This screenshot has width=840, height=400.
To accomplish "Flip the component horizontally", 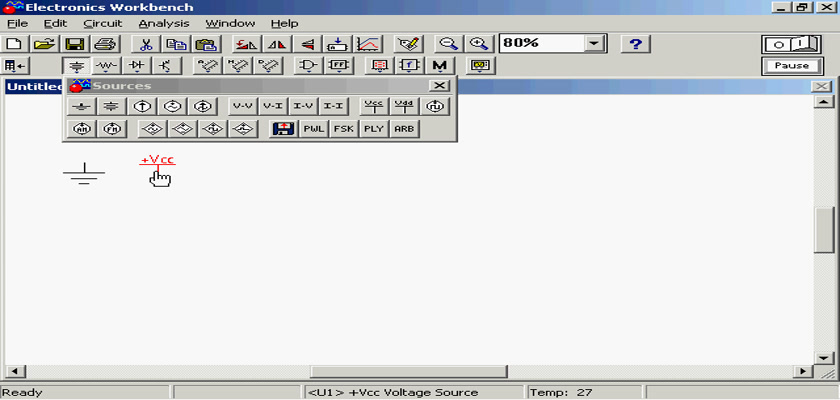I will (277, 44).
